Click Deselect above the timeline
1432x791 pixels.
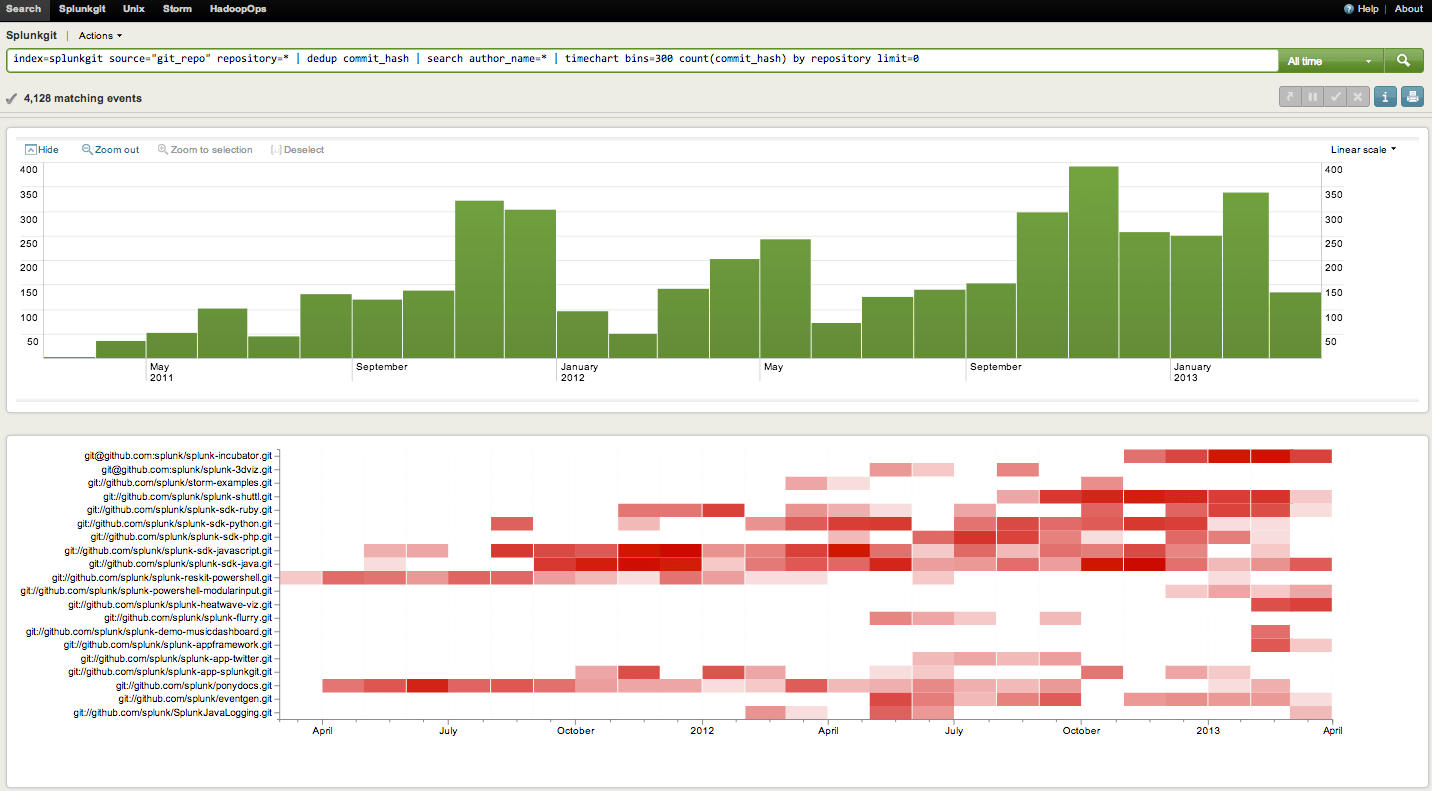(x=297, y=149)
